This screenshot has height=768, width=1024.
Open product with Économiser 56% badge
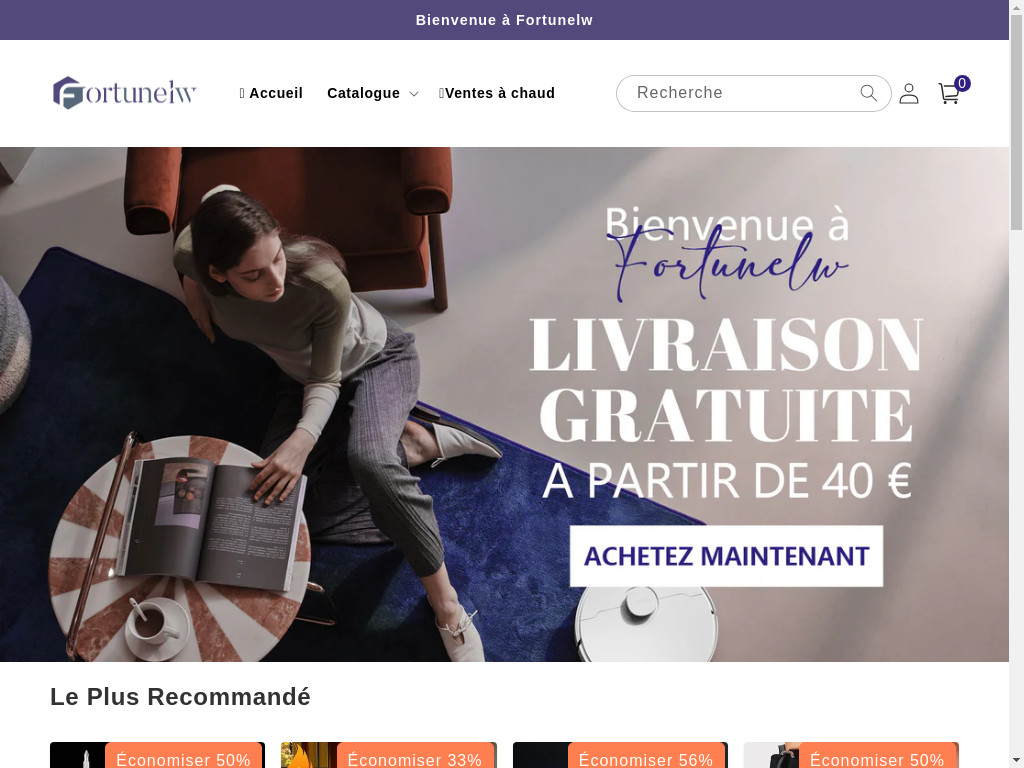pyautogui.click(x=620, y=755)
